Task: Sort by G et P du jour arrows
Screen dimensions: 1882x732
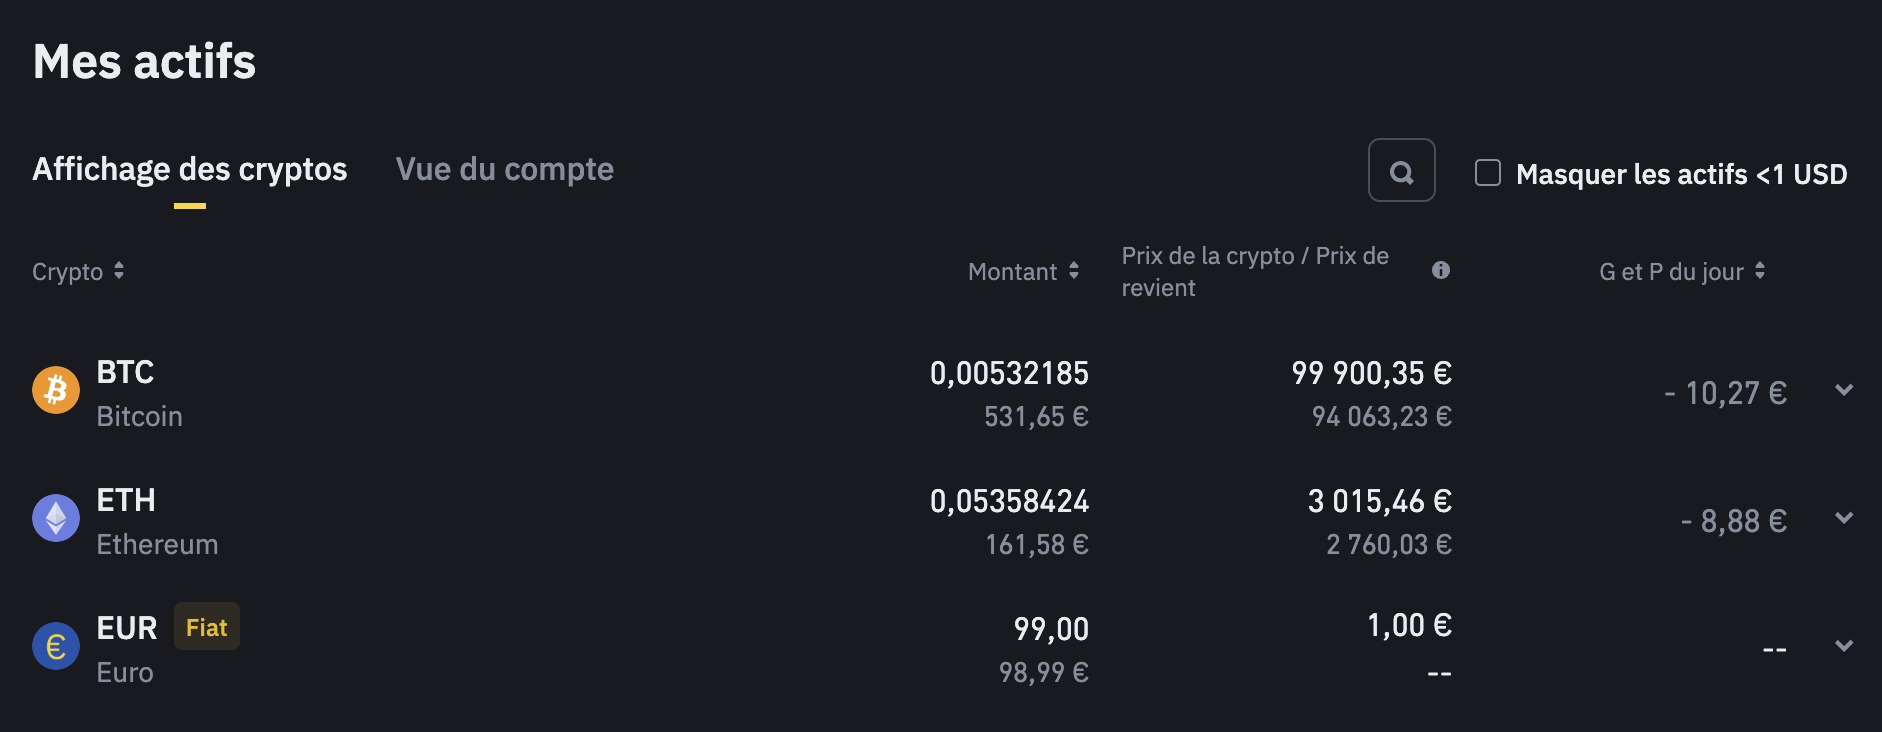Action: tap(1760, 271)
